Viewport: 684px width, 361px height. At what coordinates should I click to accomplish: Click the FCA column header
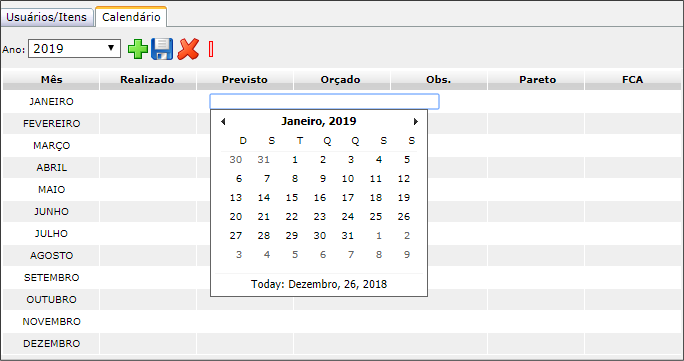(633, 80)
